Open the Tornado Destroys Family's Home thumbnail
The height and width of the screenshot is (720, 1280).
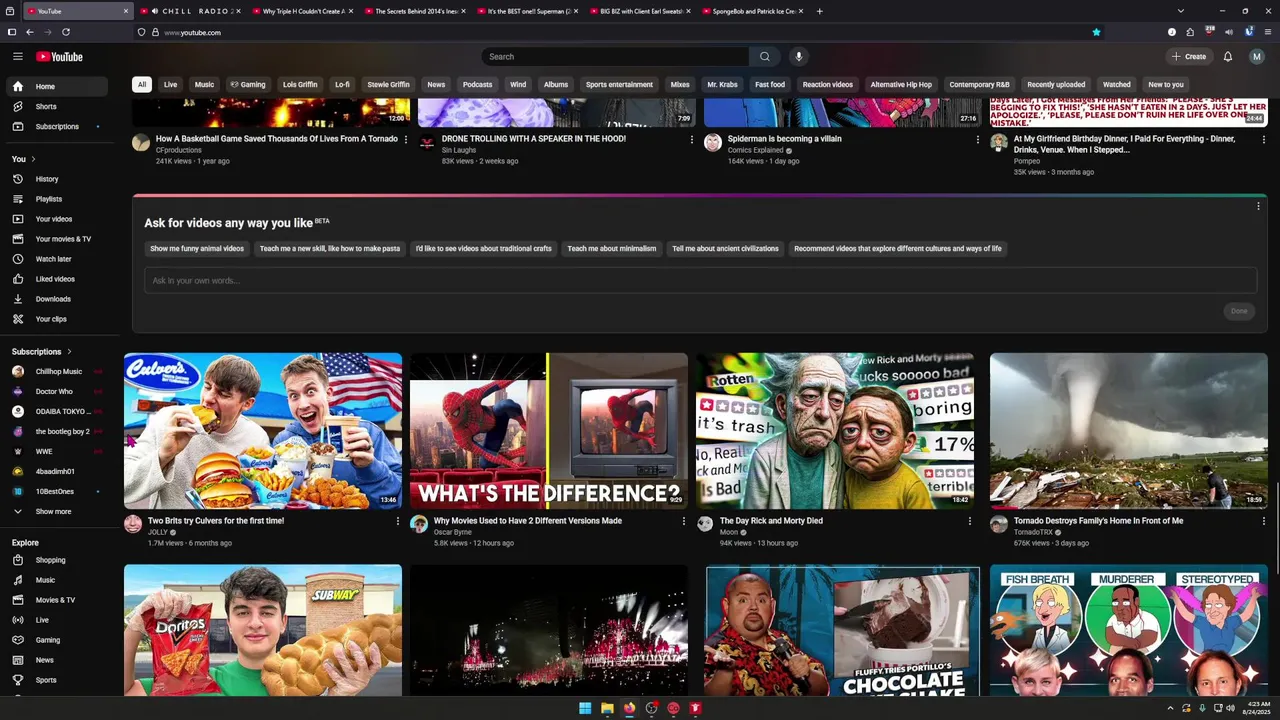tap(1129, 431)
